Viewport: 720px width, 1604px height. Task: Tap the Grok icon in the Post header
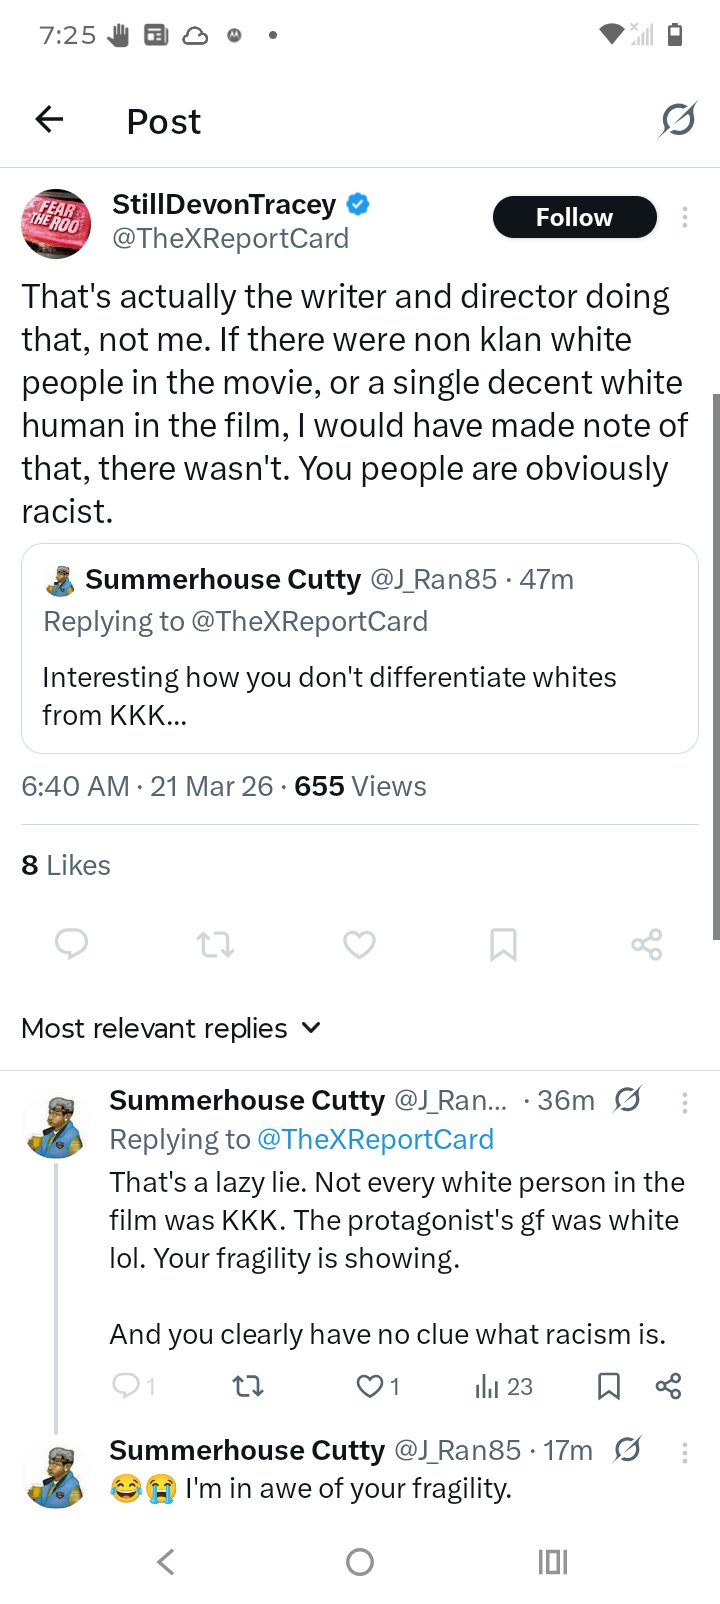tap(677, 120)
